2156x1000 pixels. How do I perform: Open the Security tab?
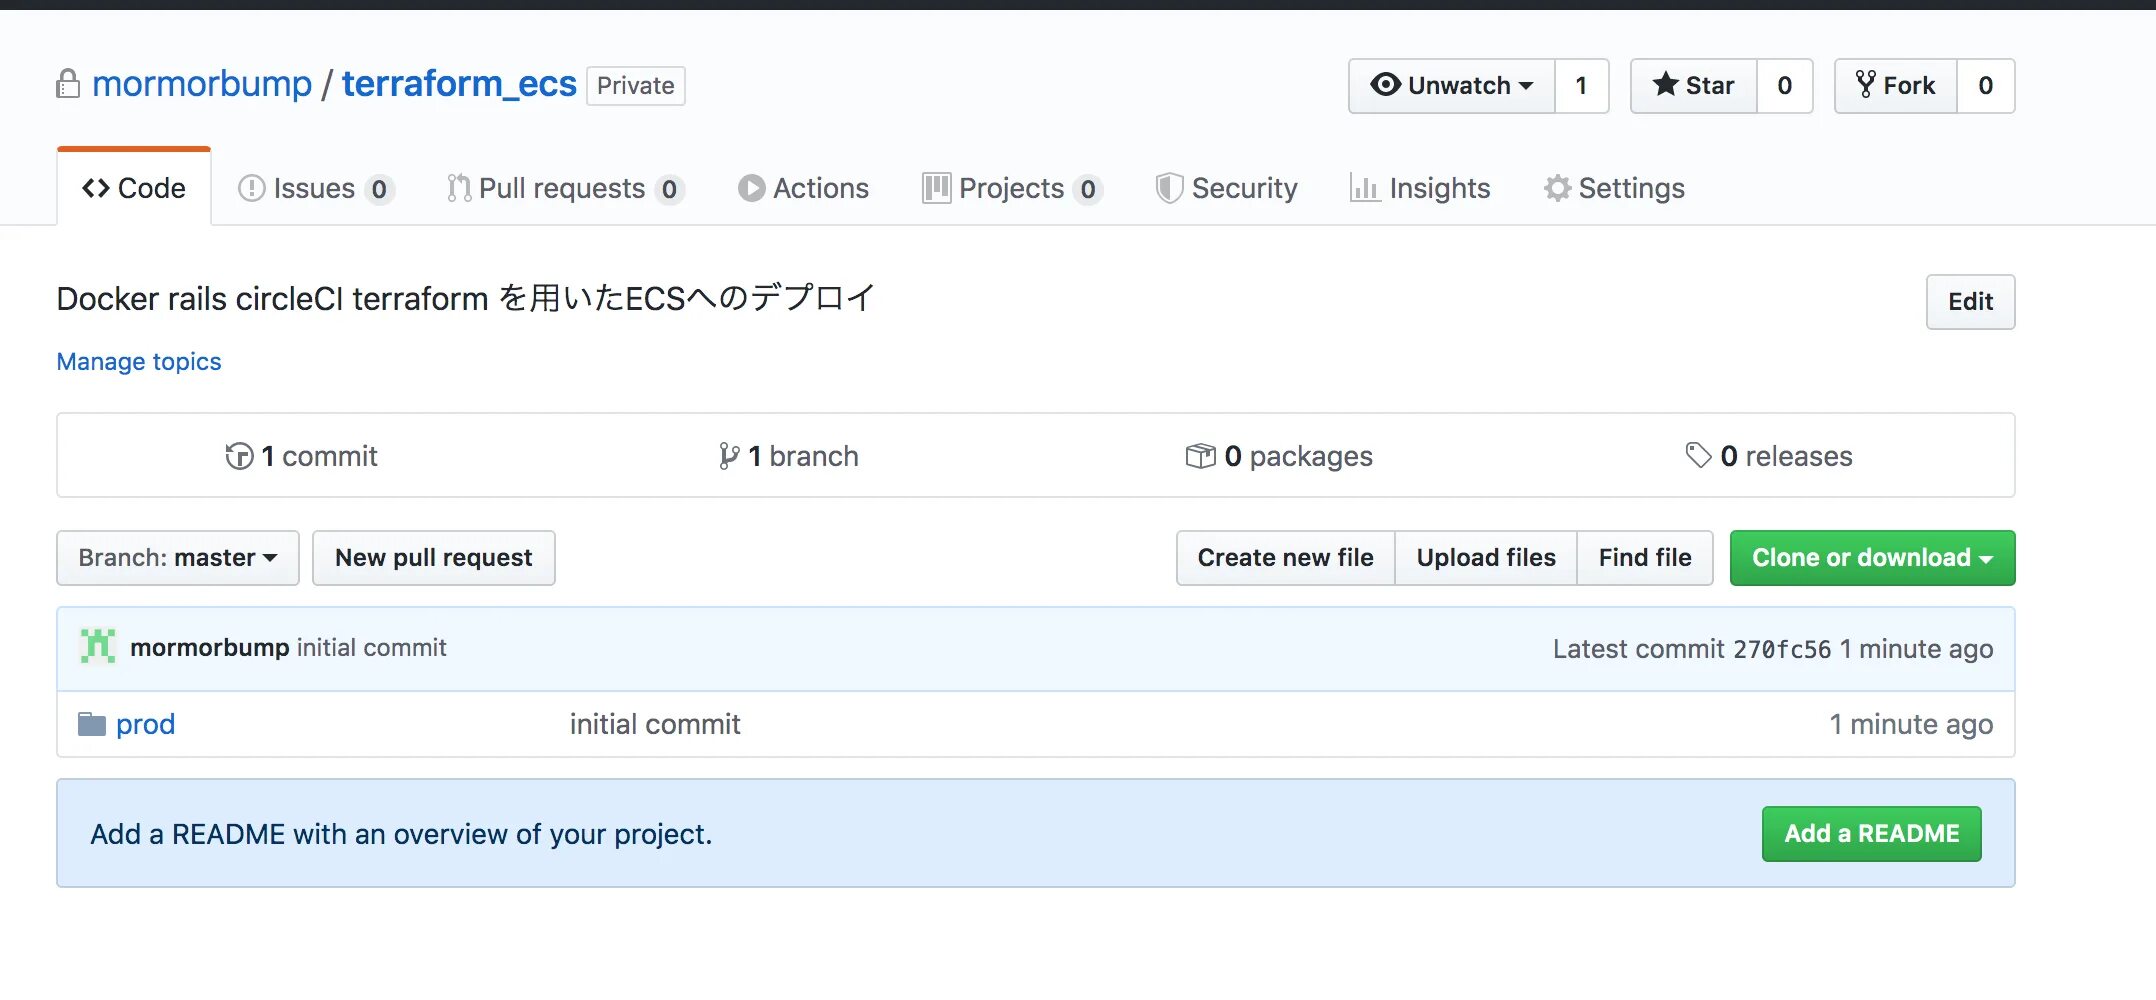1226,188
